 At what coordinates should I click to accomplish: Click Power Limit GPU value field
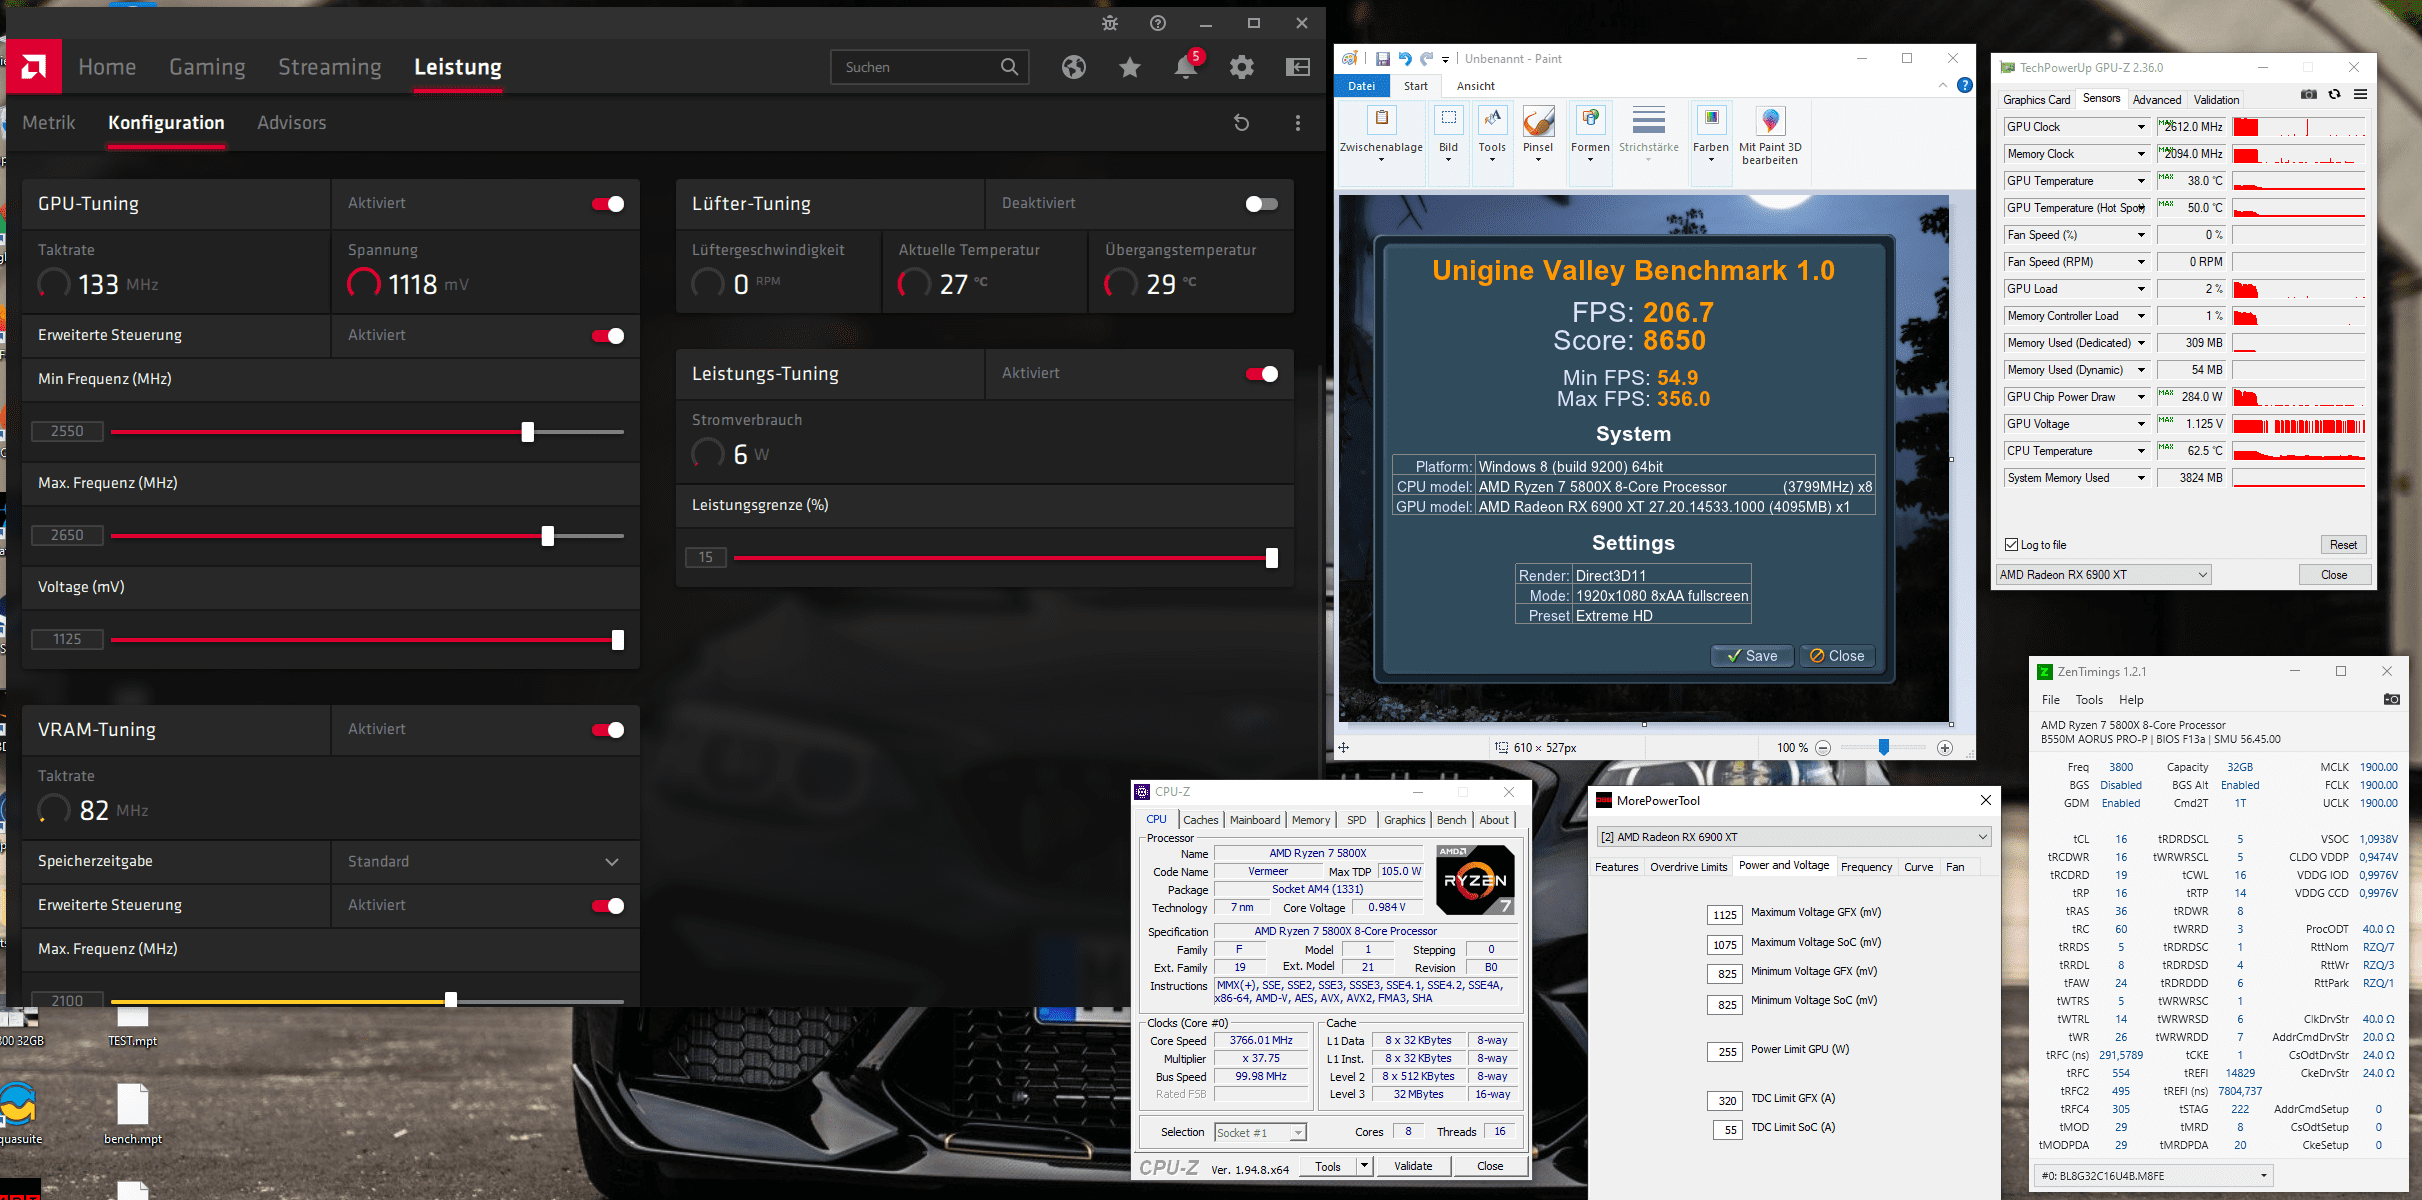tap(1725, 1051)
